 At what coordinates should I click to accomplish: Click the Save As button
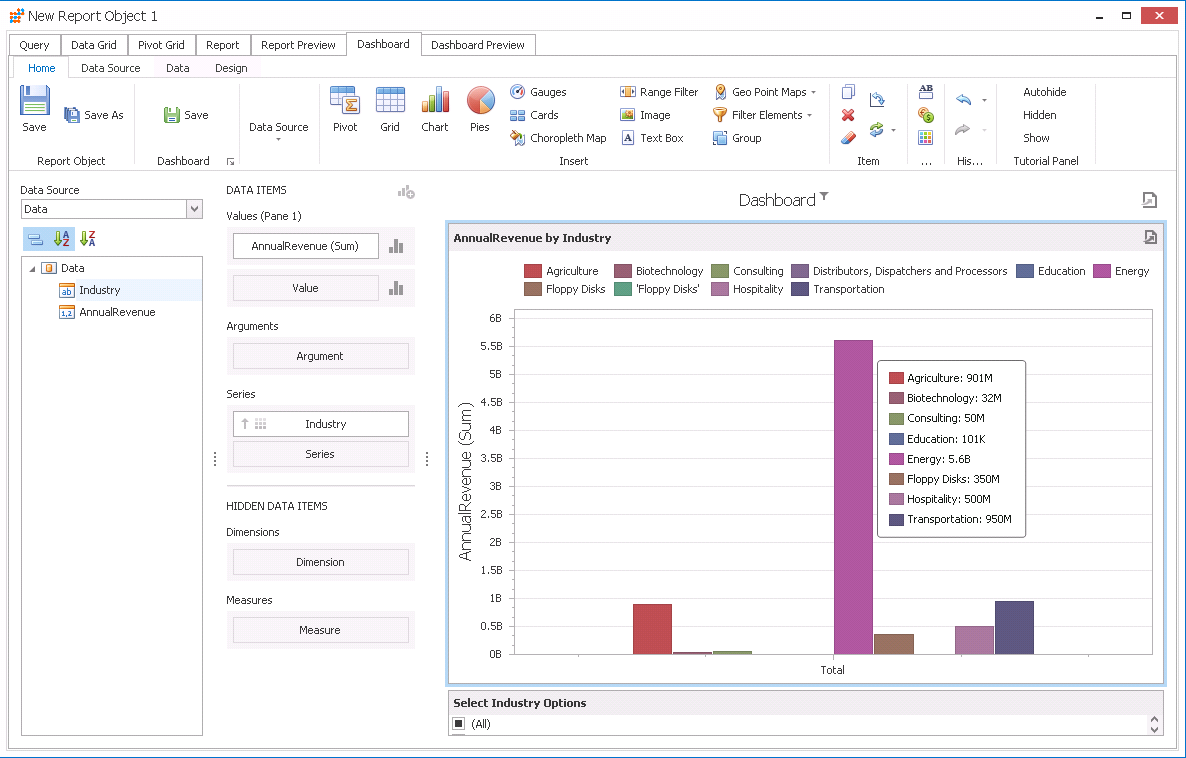click(94, 115)
